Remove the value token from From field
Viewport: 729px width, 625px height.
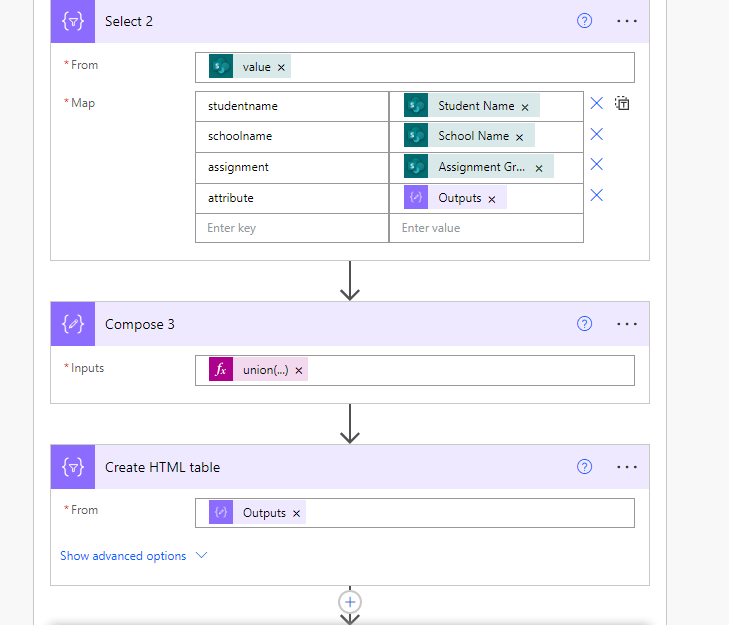281,68
